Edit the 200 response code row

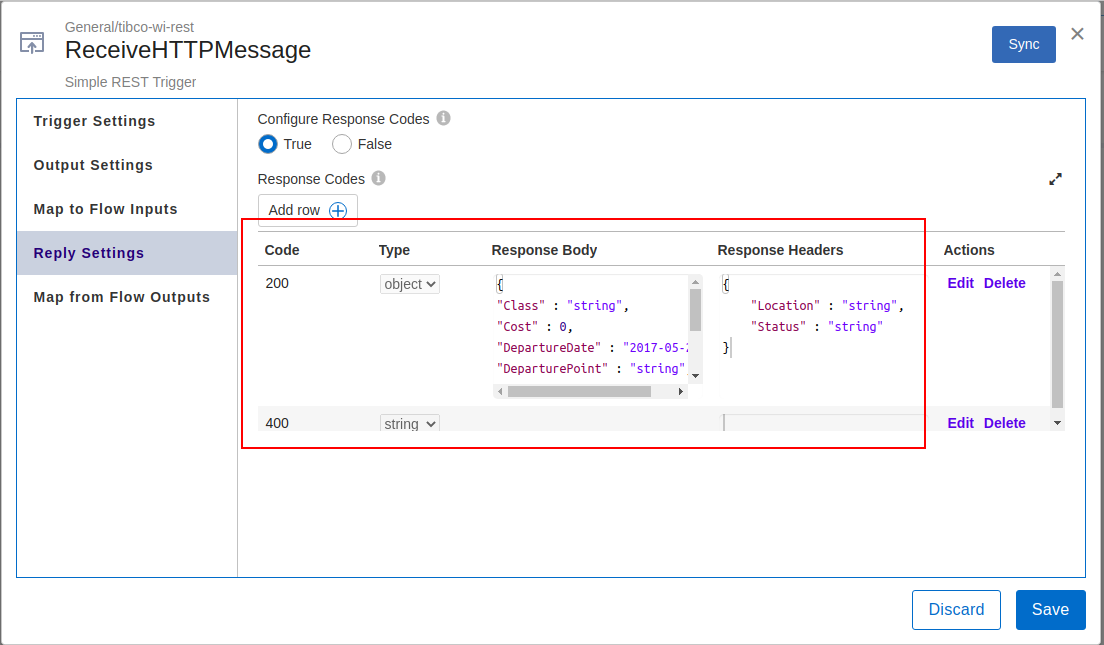pos(960,283)
